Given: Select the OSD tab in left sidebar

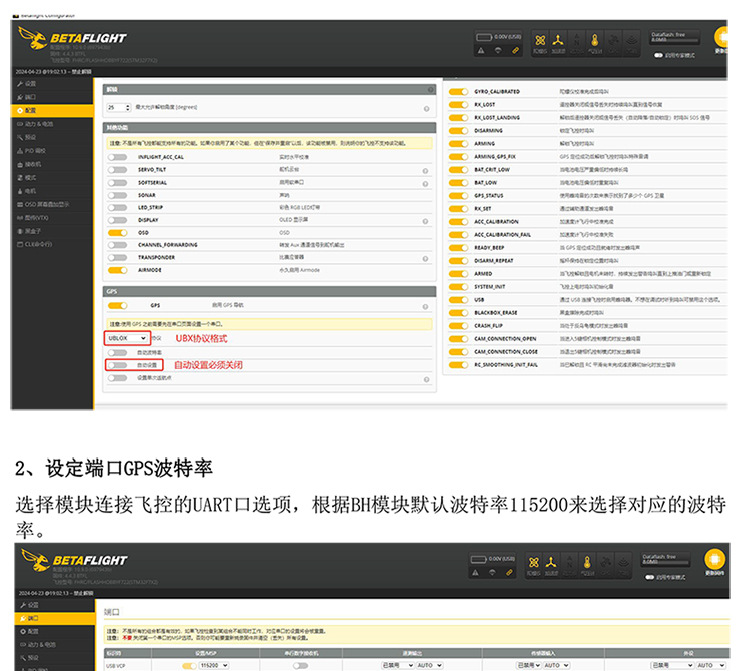Looking at the screenshot, I should pos(43,204).
